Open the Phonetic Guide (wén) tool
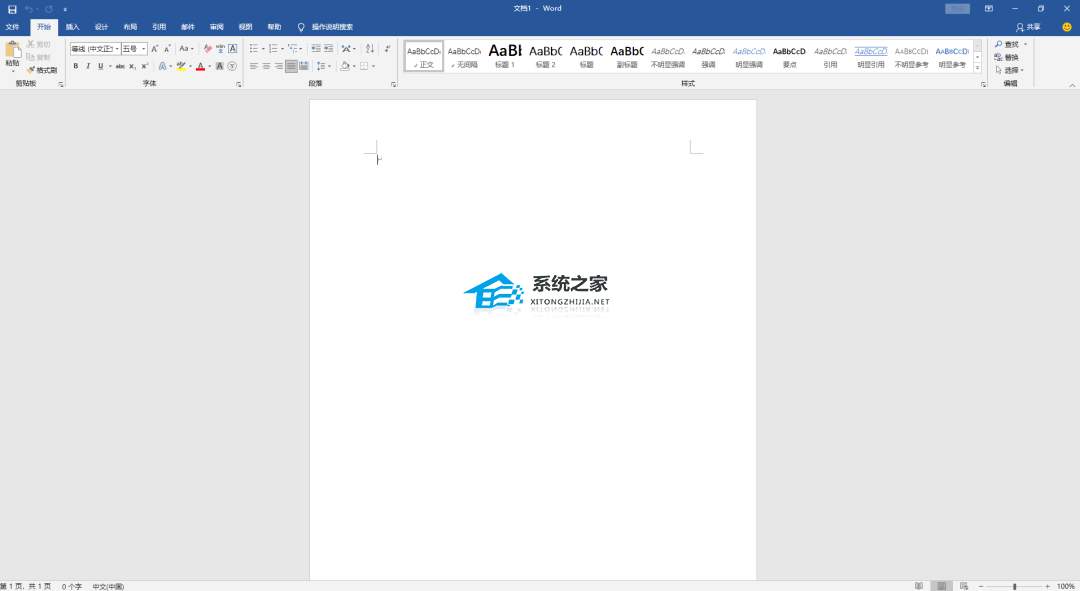Screen dimensions: 1080x591 (x=220, y=49)
